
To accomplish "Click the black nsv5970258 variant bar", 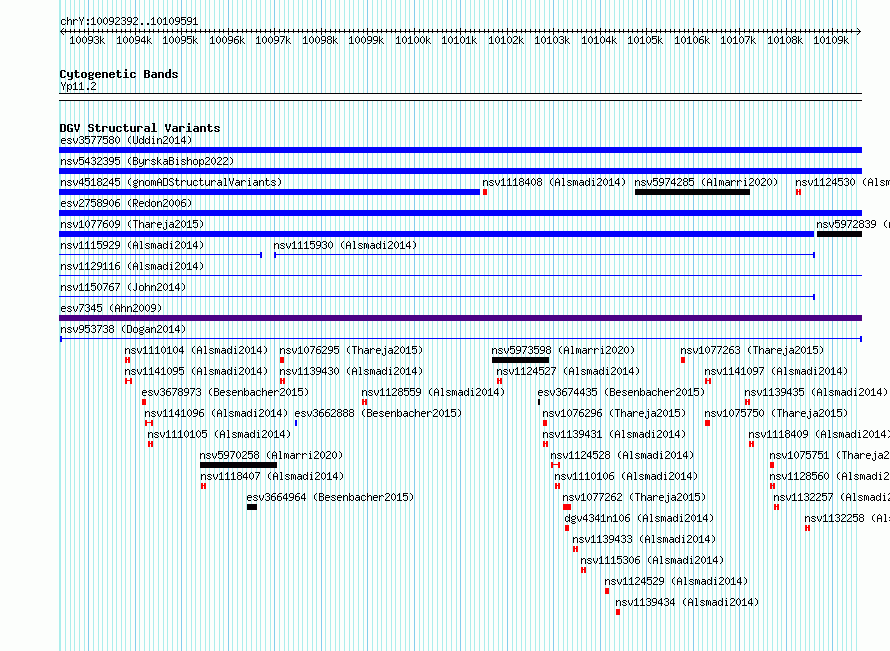I will tap(238, 465).
